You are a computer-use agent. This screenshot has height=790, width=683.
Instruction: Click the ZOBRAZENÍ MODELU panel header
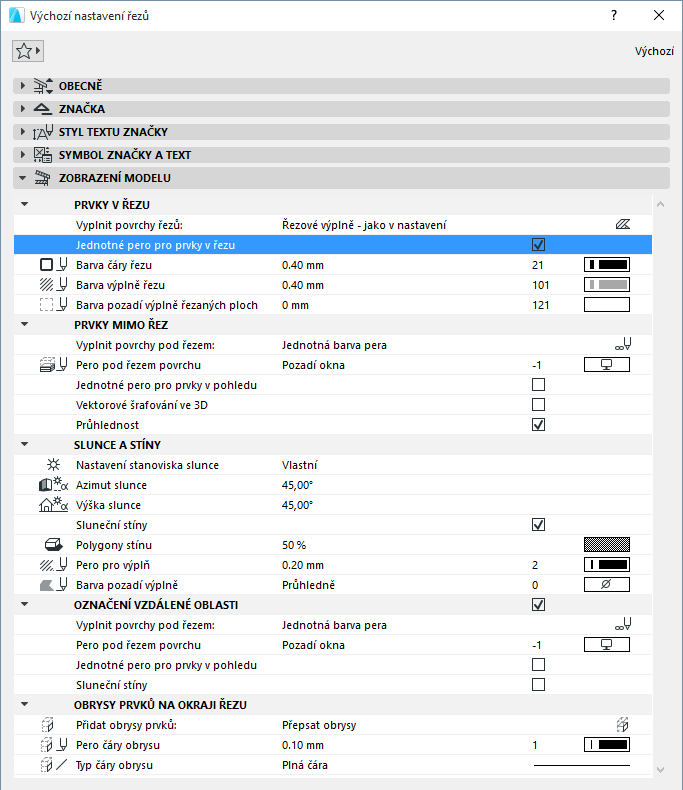click(342, 178)
